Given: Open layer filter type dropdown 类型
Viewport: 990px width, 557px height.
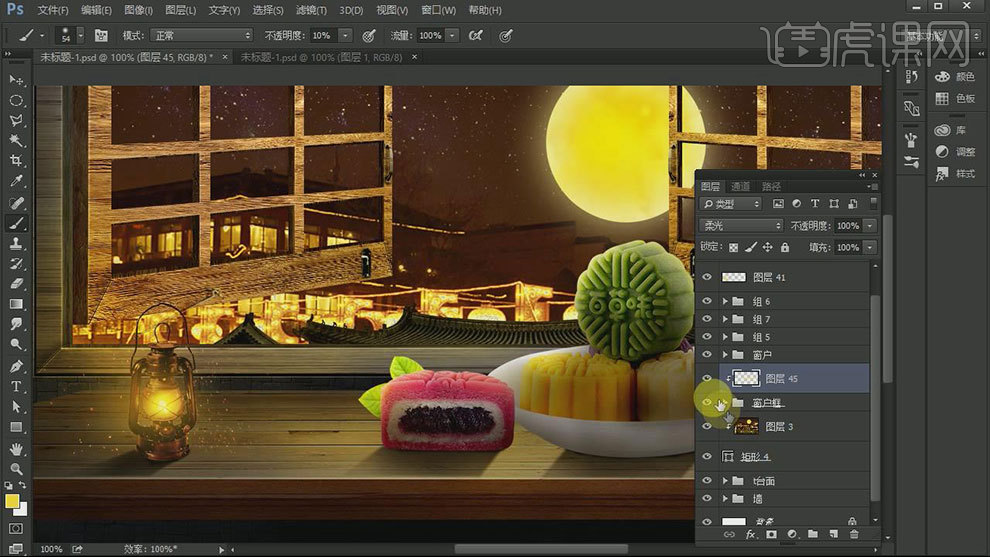Looking at the screenshot, I should [x=731, y=203].
